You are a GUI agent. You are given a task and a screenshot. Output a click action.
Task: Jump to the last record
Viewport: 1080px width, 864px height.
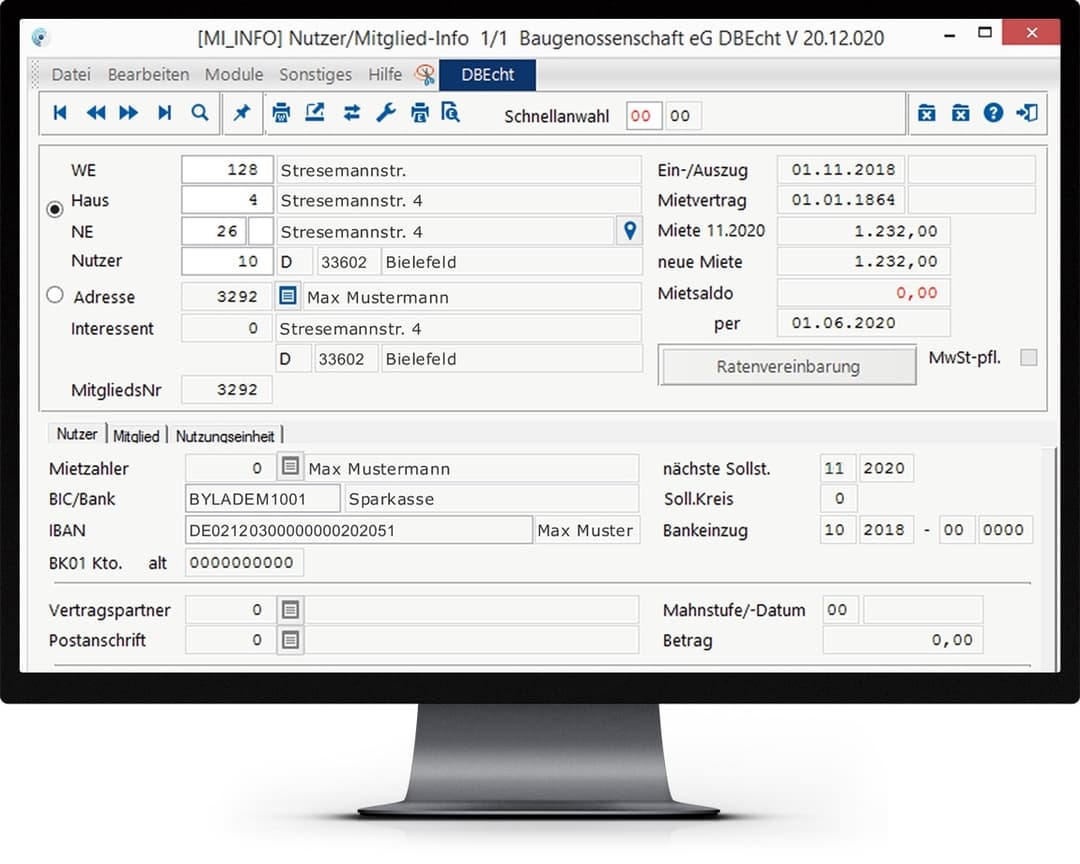pos(165,112)
